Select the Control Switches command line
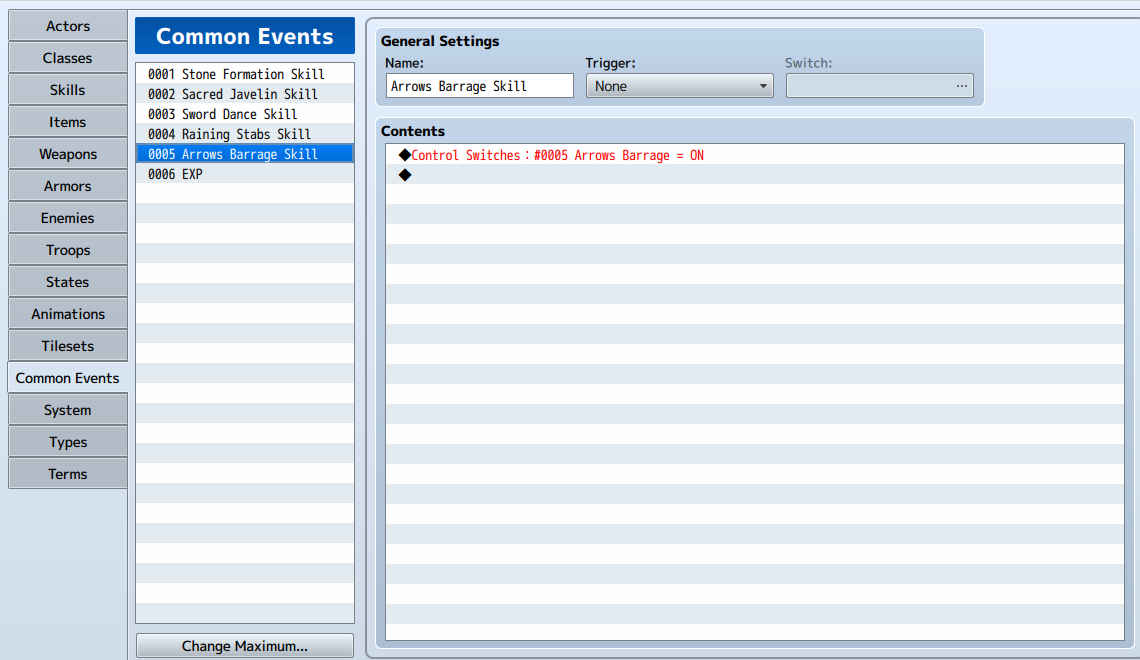Screen dimensions: 1140x660 [755, 155]
